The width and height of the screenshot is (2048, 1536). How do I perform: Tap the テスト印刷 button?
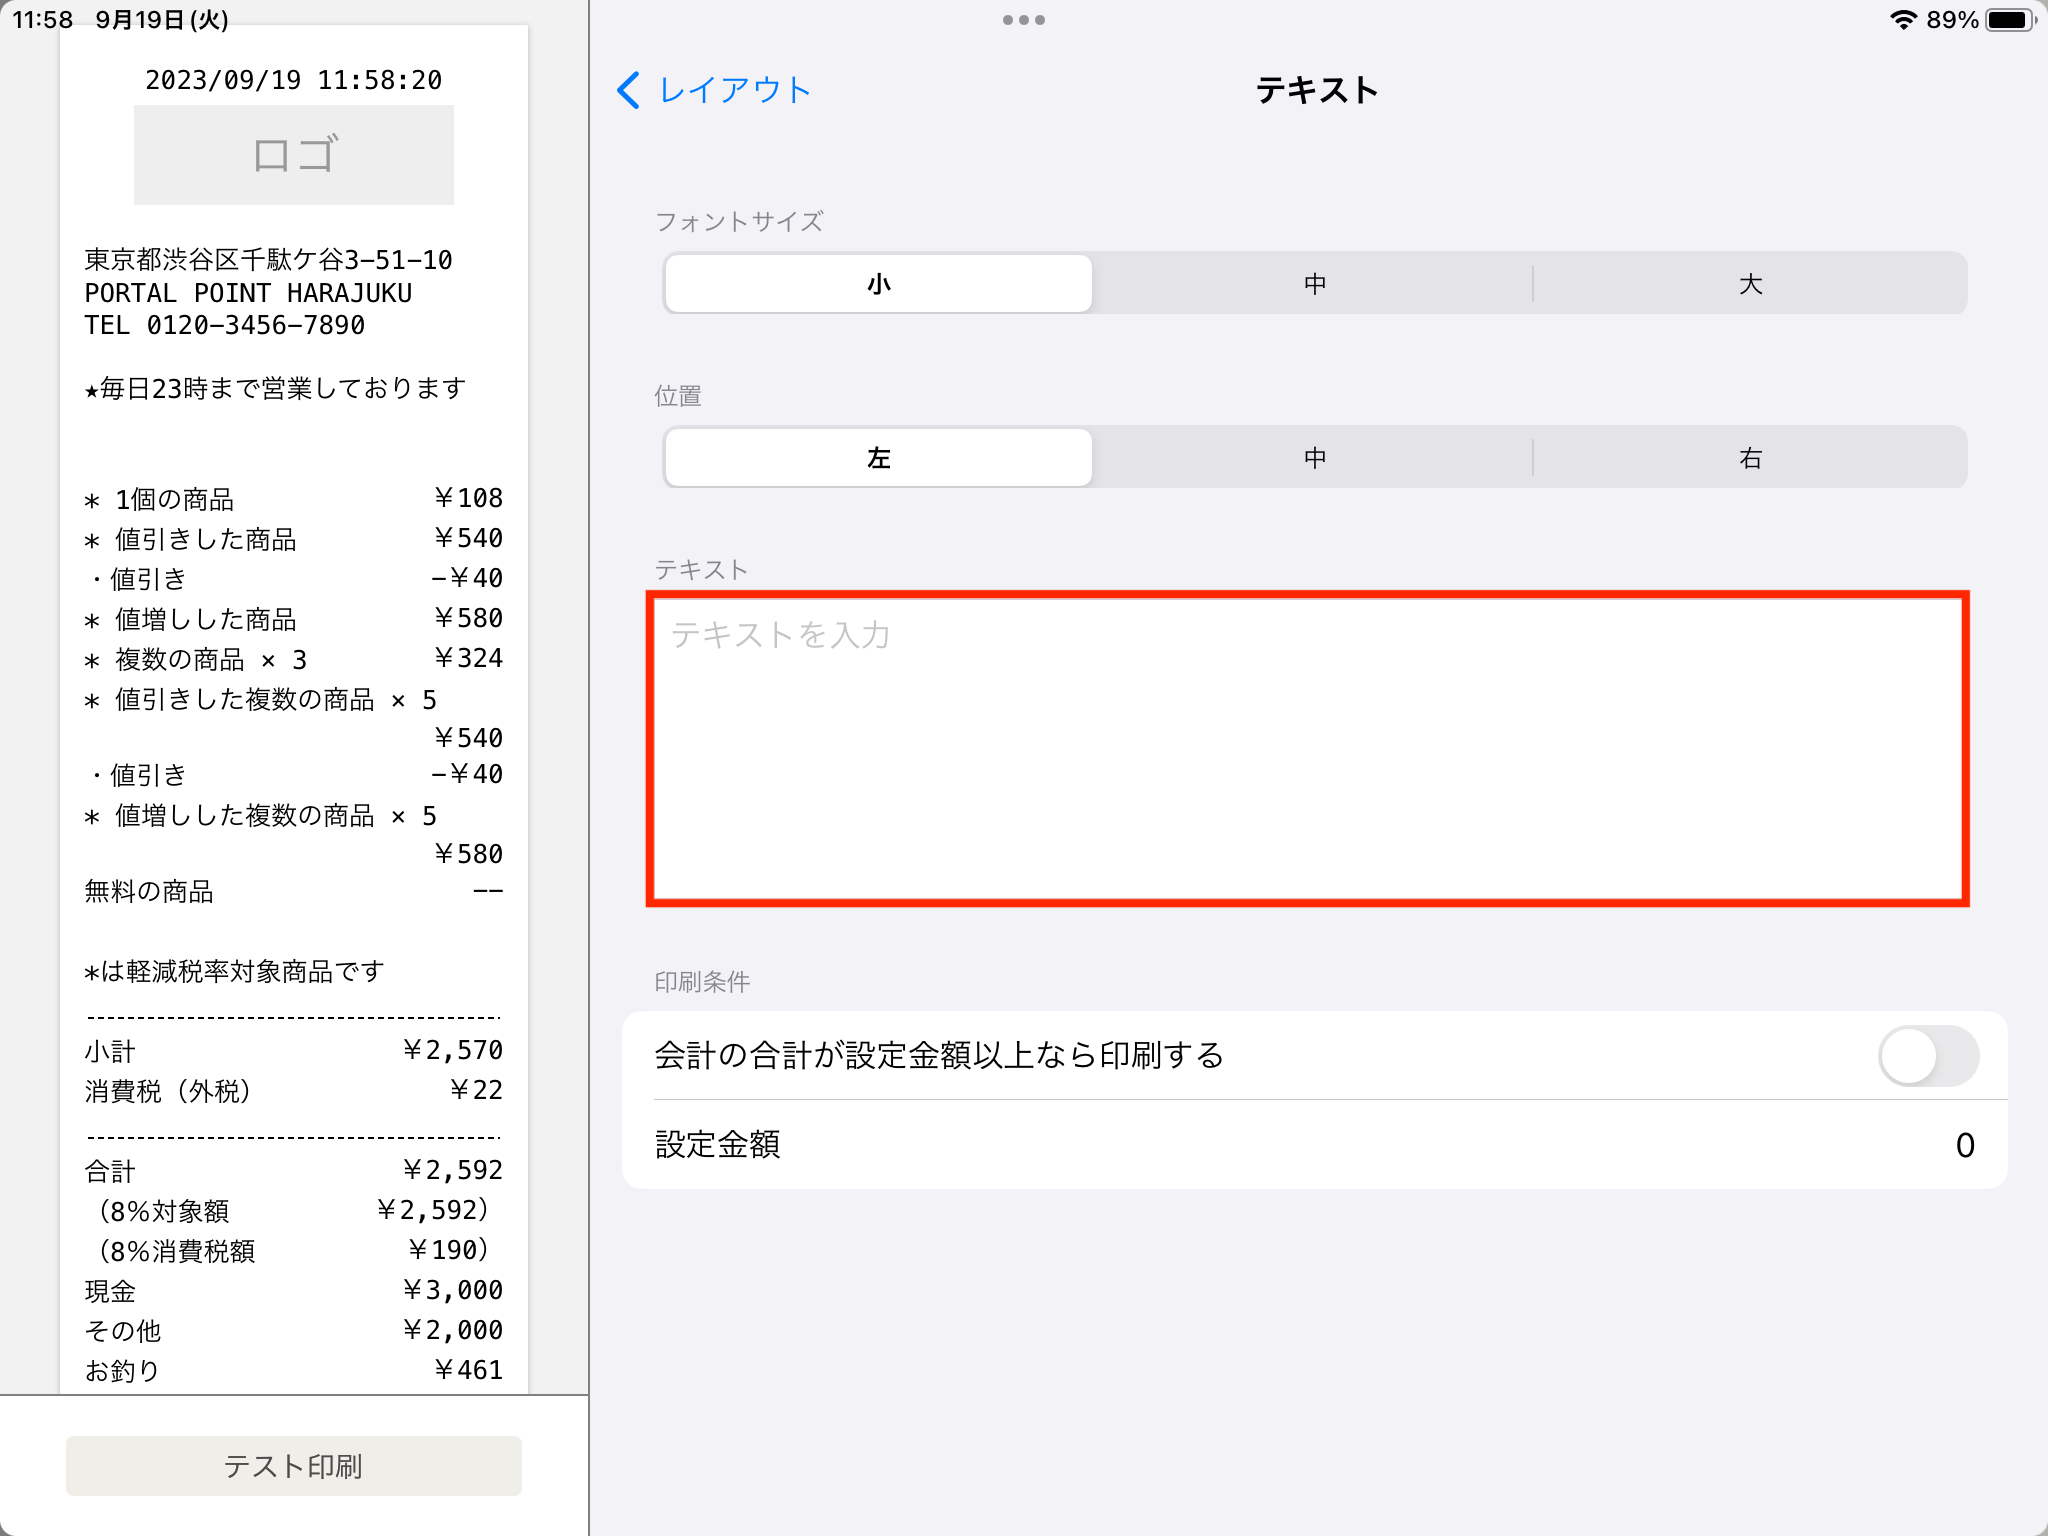294,1466
